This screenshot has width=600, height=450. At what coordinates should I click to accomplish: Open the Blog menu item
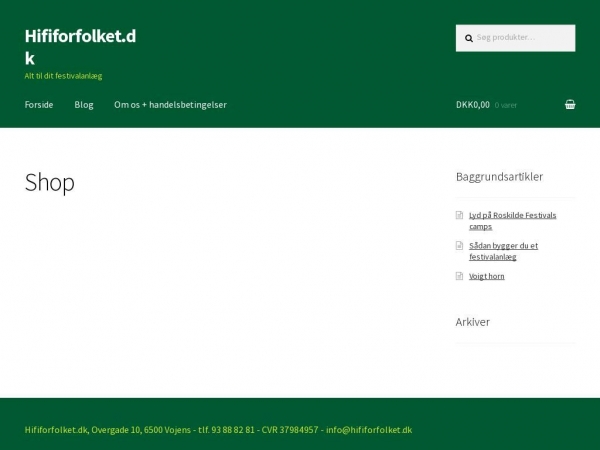point(84,104)
